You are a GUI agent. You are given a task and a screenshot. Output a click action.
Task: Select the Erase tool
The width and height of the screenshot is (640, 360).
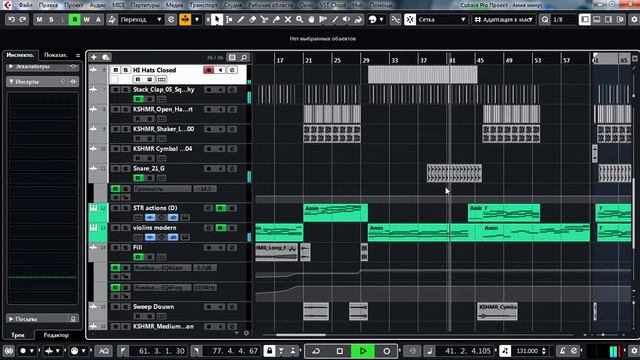tap(253, 20)
